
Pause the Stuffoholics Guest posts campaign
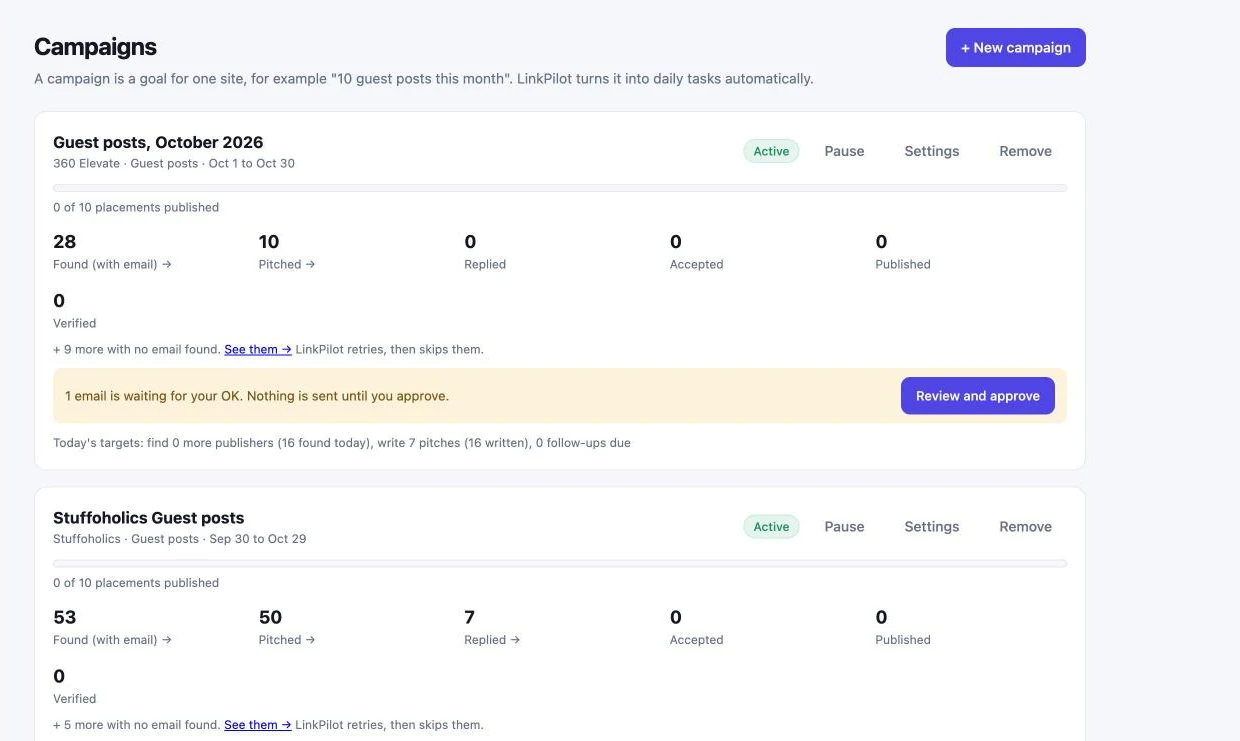[844, 527]
